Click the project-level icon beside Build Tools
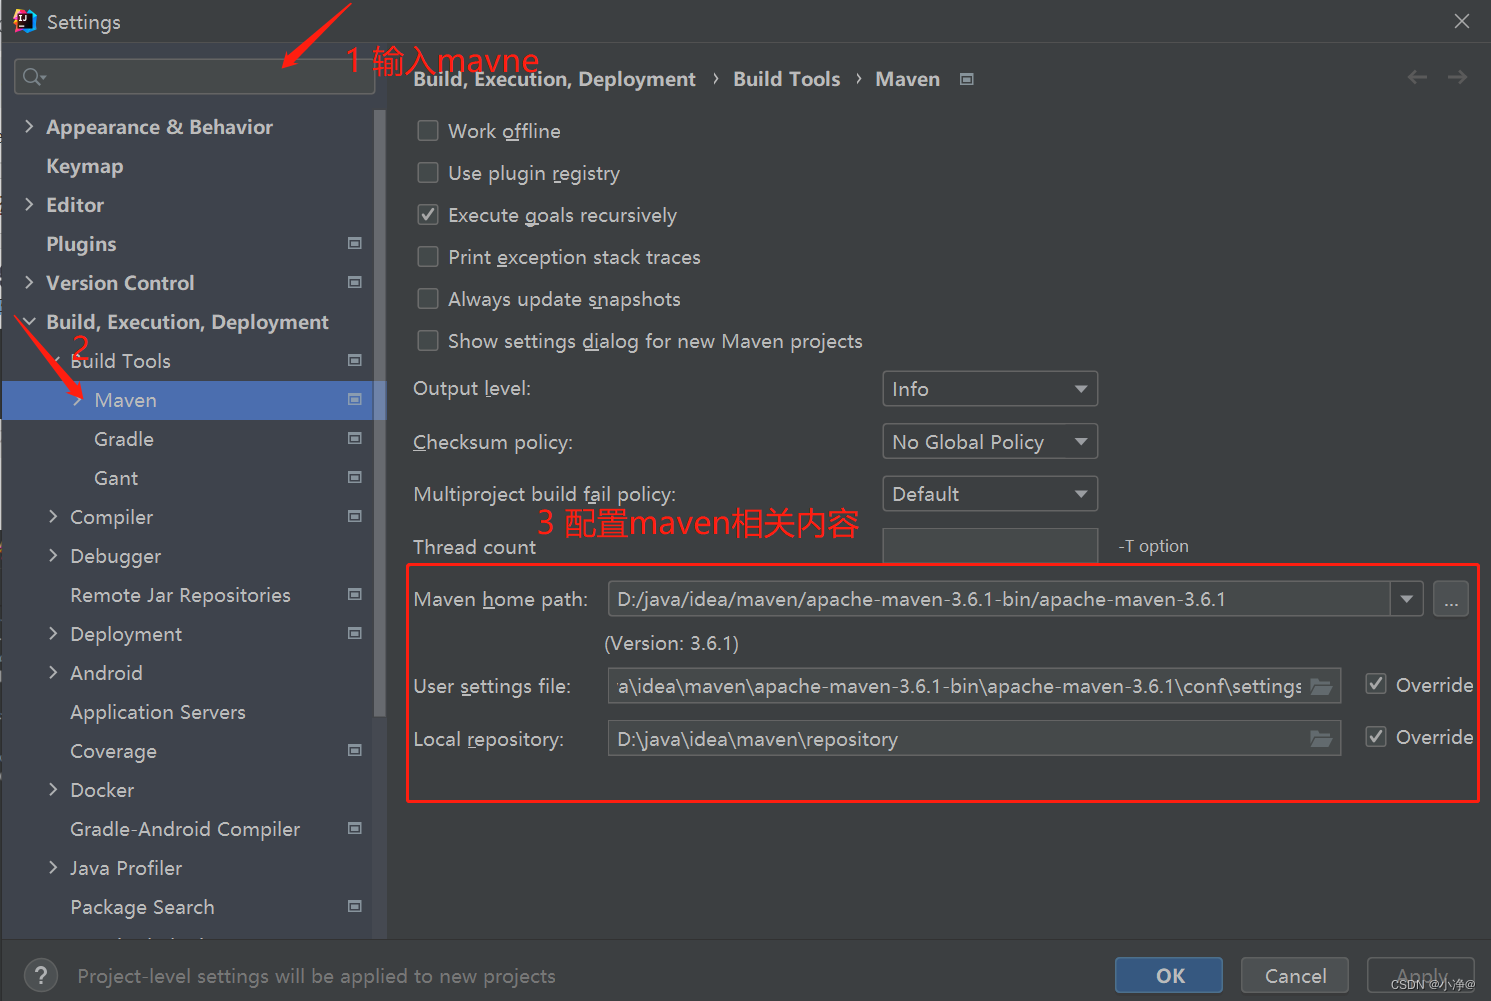This screenshot has width=1491, height=1001. coord(354,360)
